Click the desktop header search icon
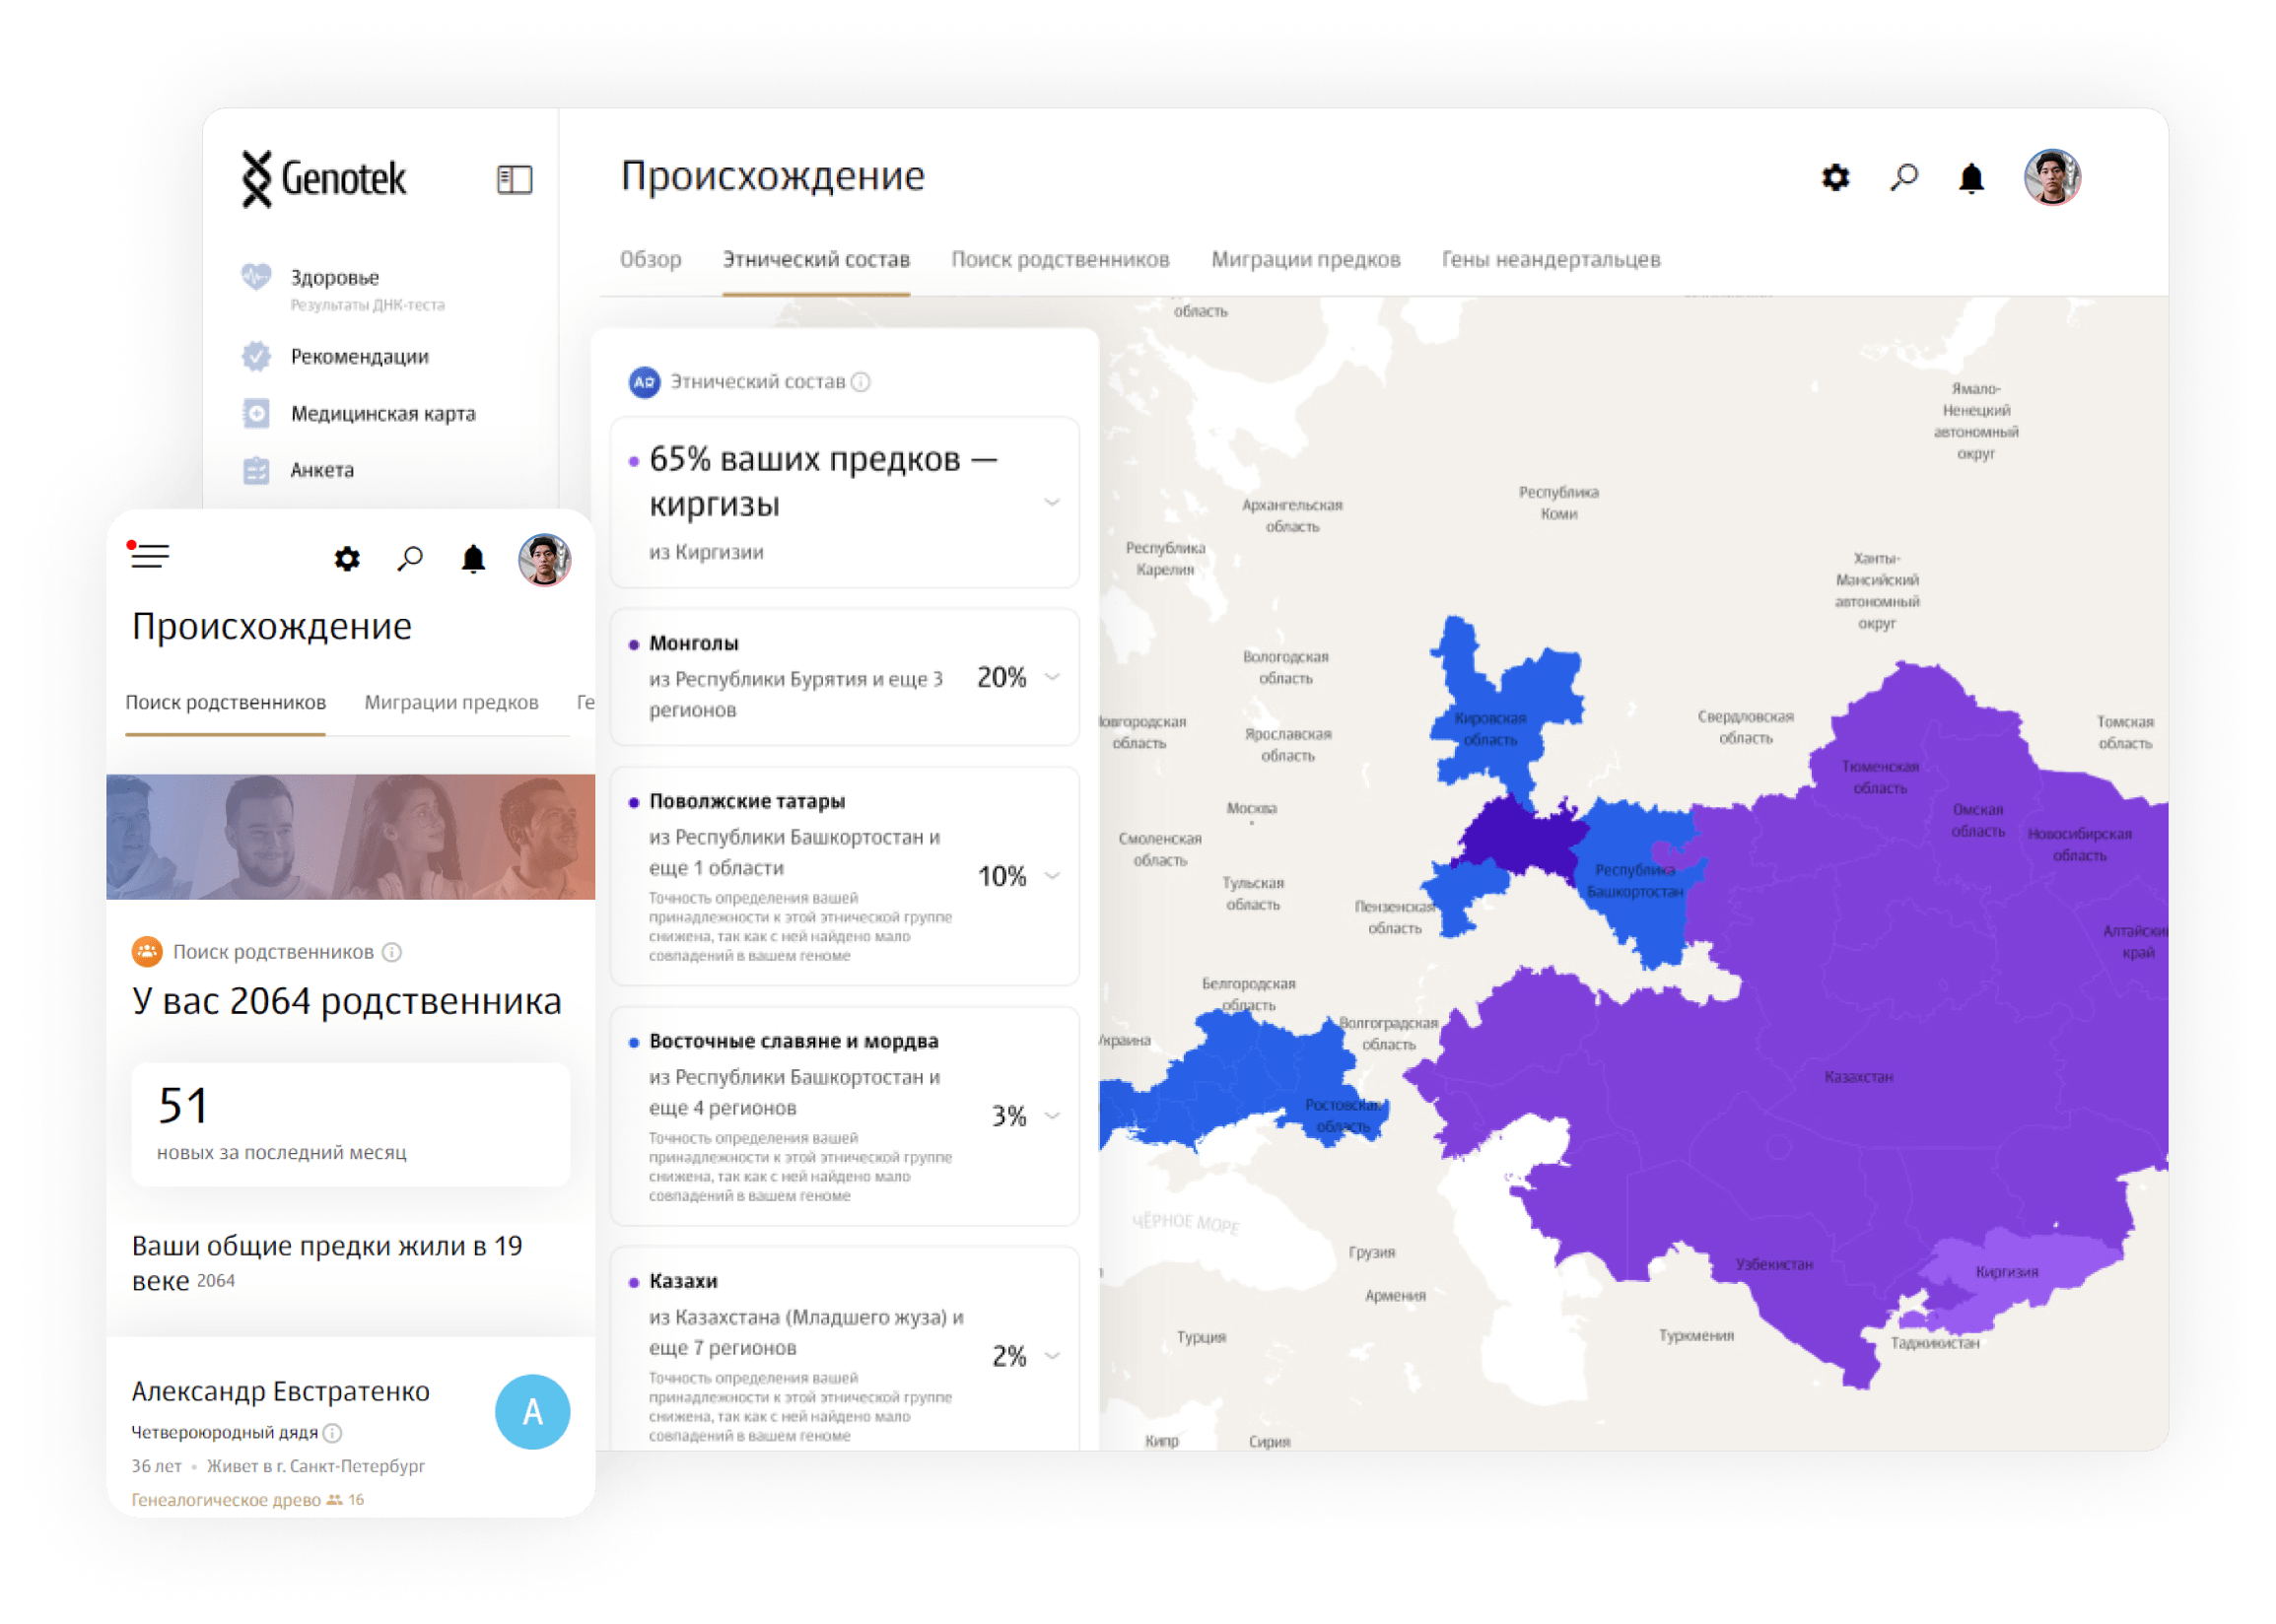 [1904, 178]
